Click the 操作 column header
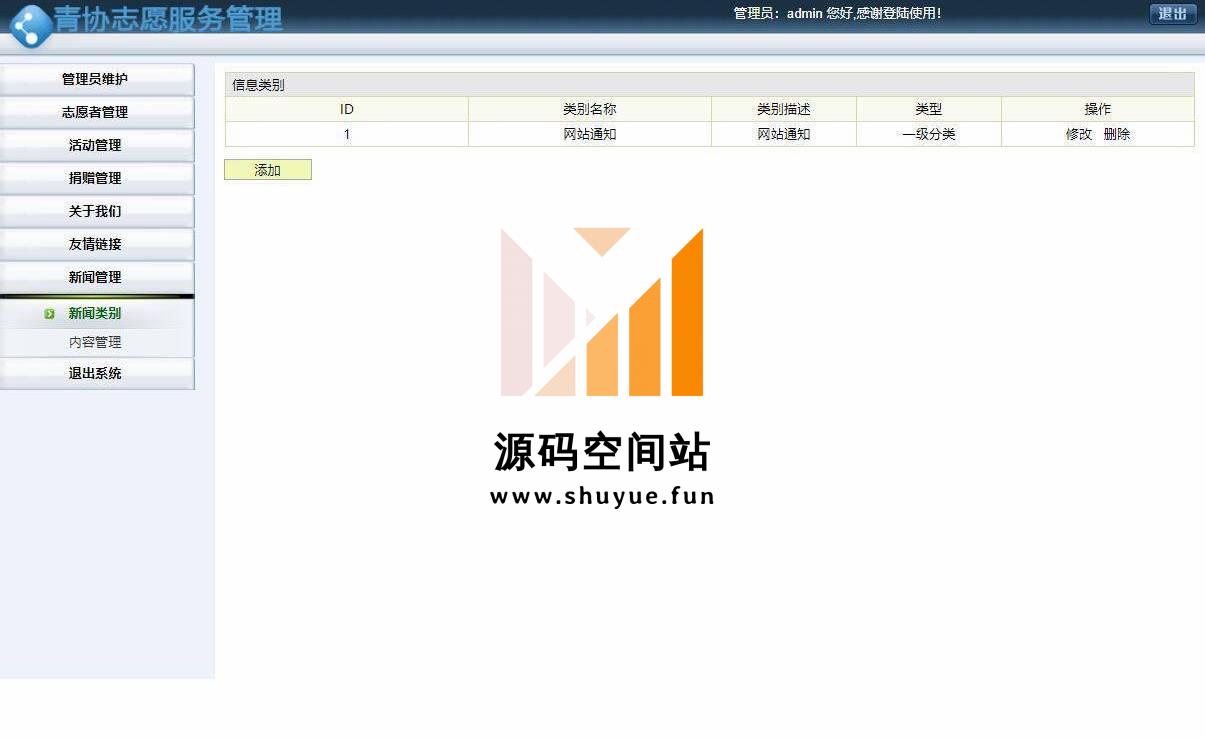1205x739 pixels. (1098, 109)
